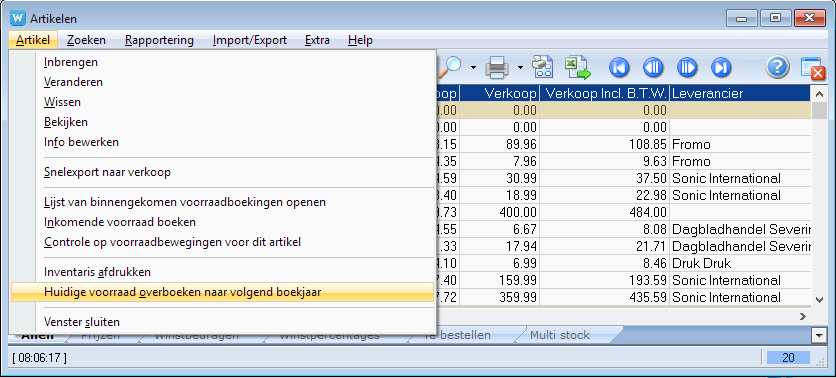The height and width of the screenshot is (378, 836).
Task: Expand the search dropdown arrow
Action: (x=473, y=68)
